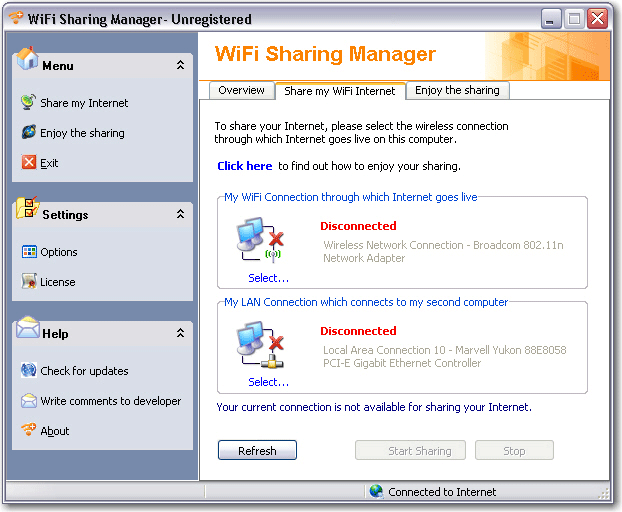Click the WiFi Sharing Manager title bar icon
The width and height of the screenshot is (622, 512).
tap(16, 18)
